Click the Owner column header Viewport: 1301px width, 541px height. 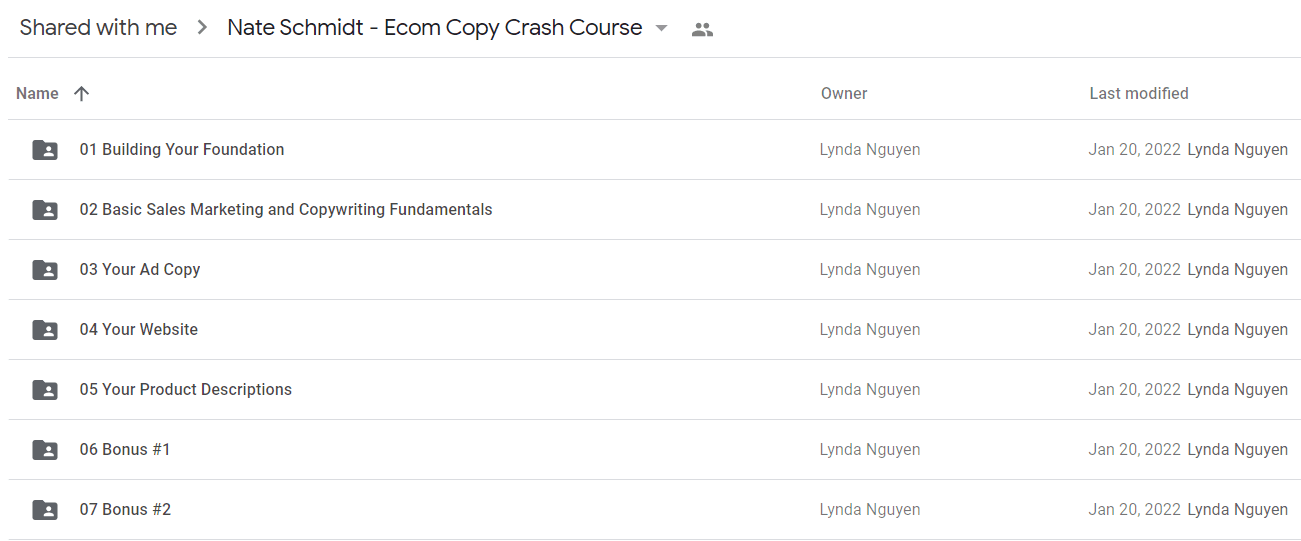[x=844, y=93]
